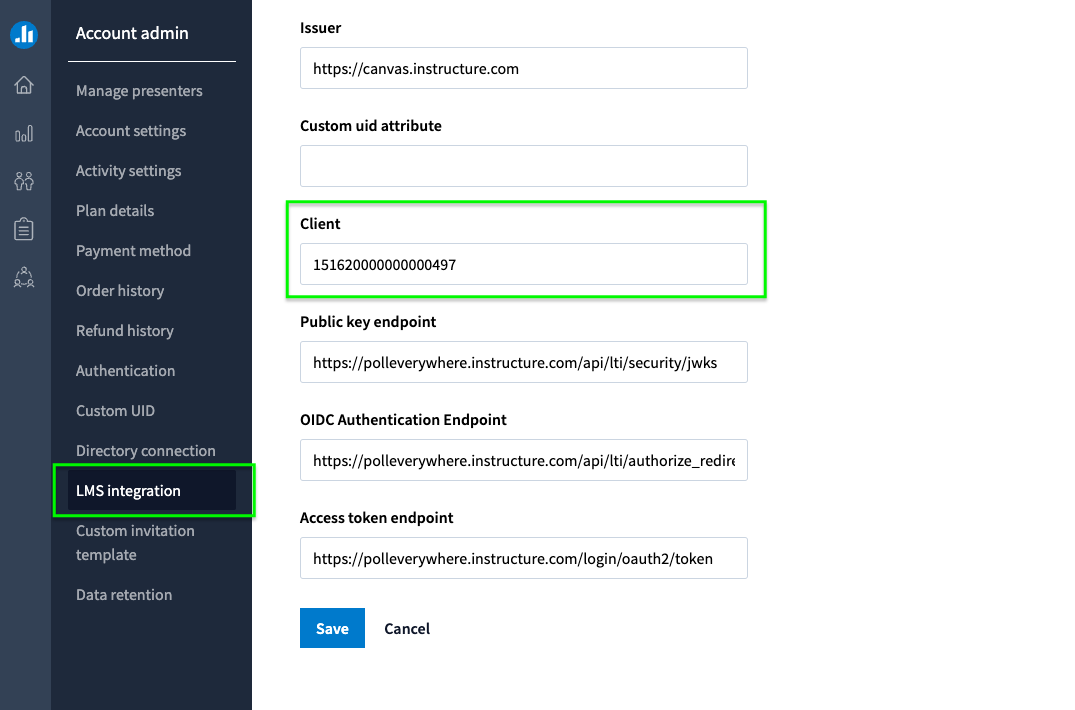Go to Account settings
This screenshot has height=710, width=1075.
click(131, 130)
